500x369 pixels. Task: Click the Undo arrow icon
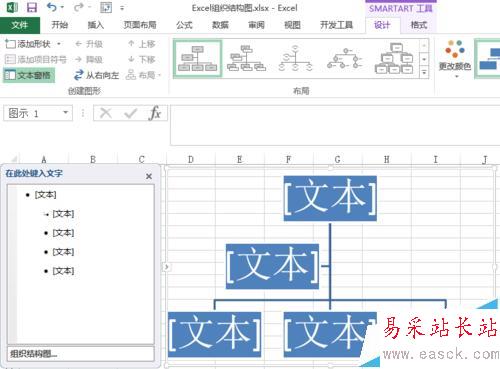(52, 7)
